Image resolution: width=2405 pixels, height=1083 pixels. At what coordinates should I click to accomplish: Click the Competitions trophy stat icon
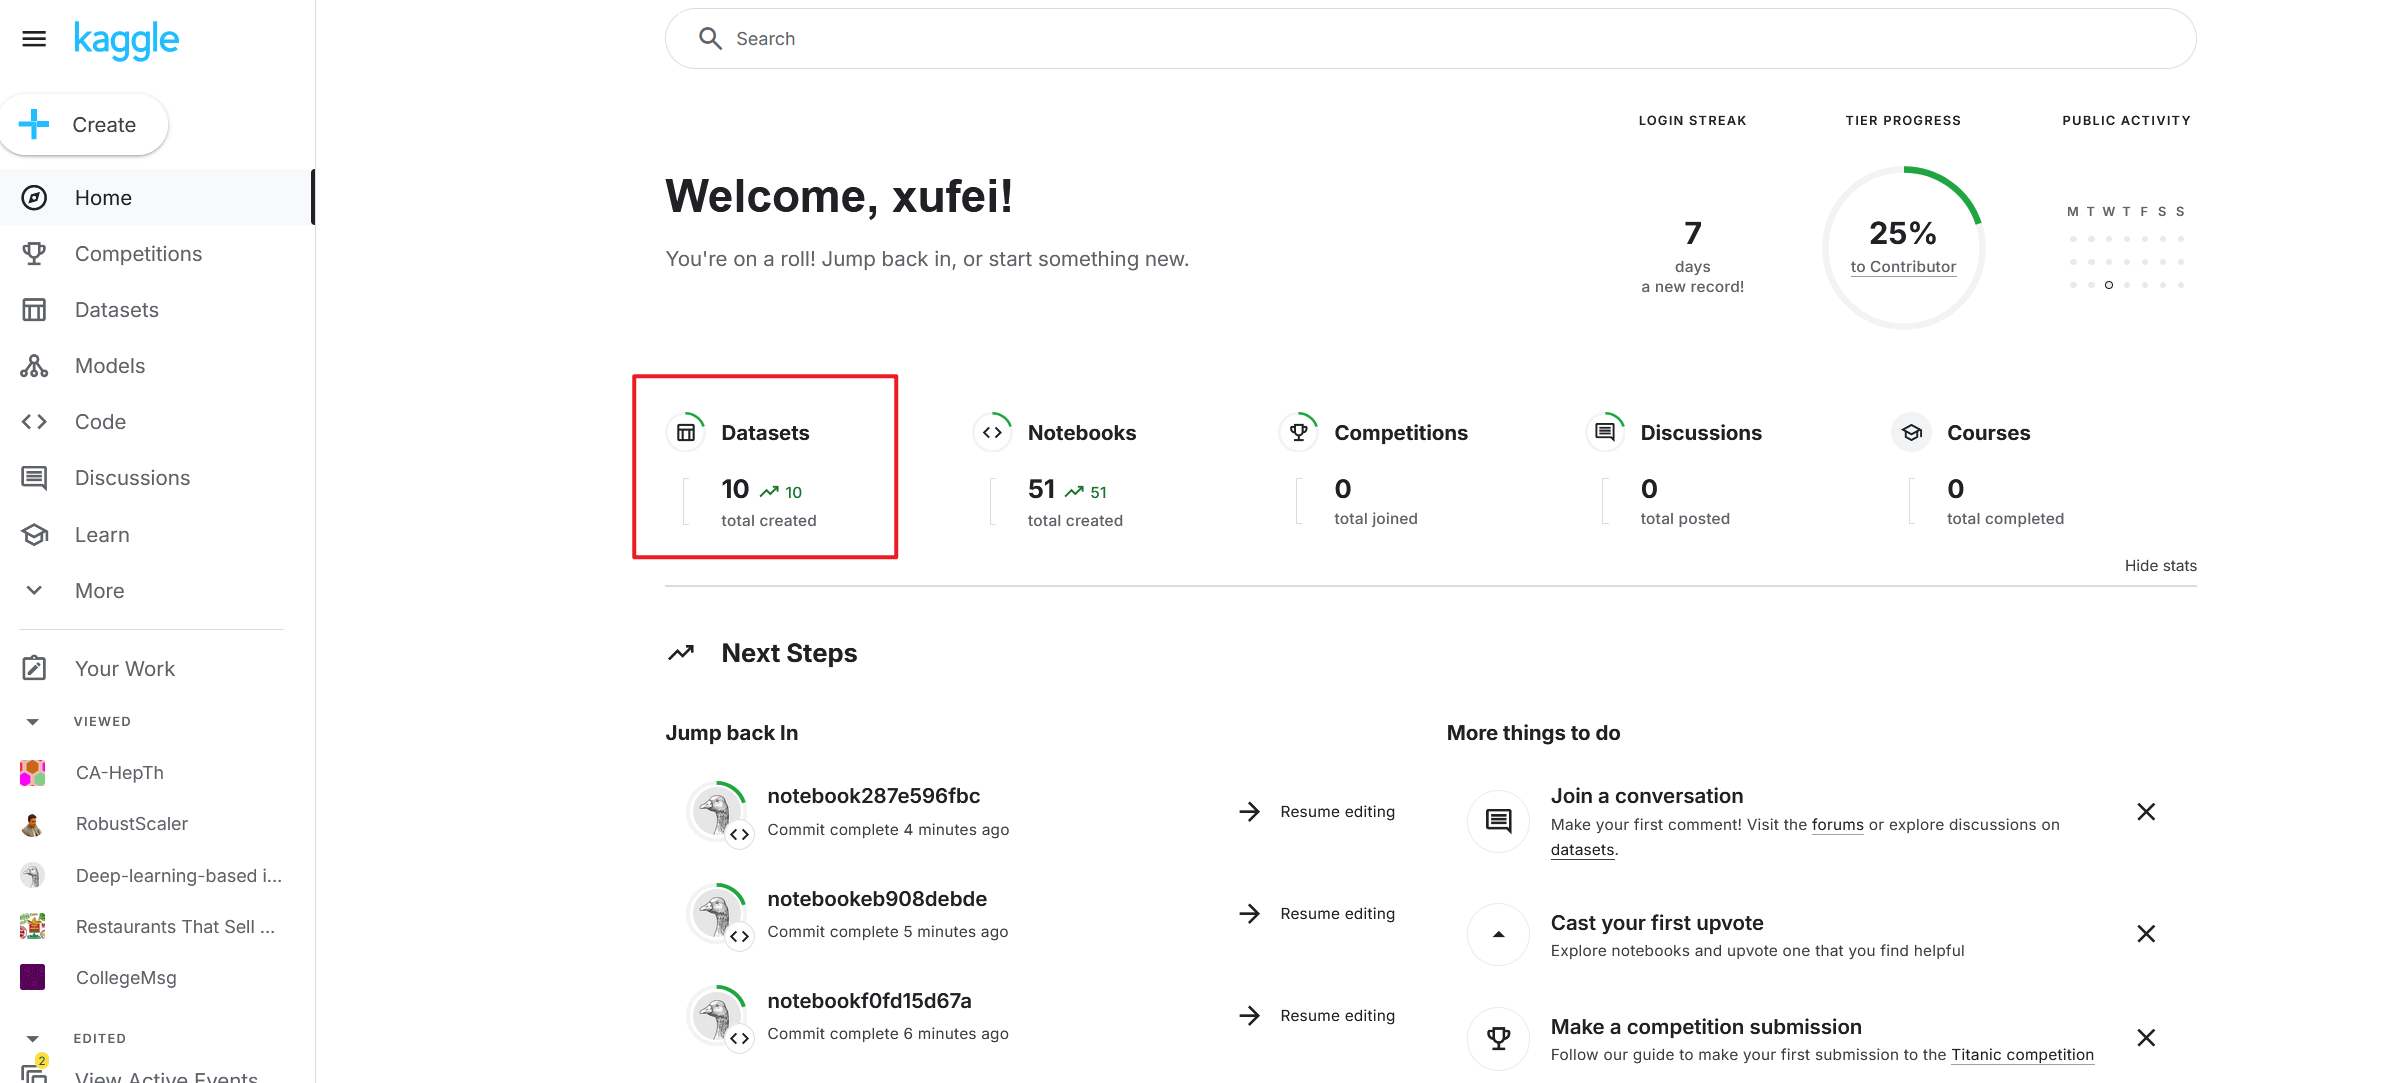pos(1298,433)
